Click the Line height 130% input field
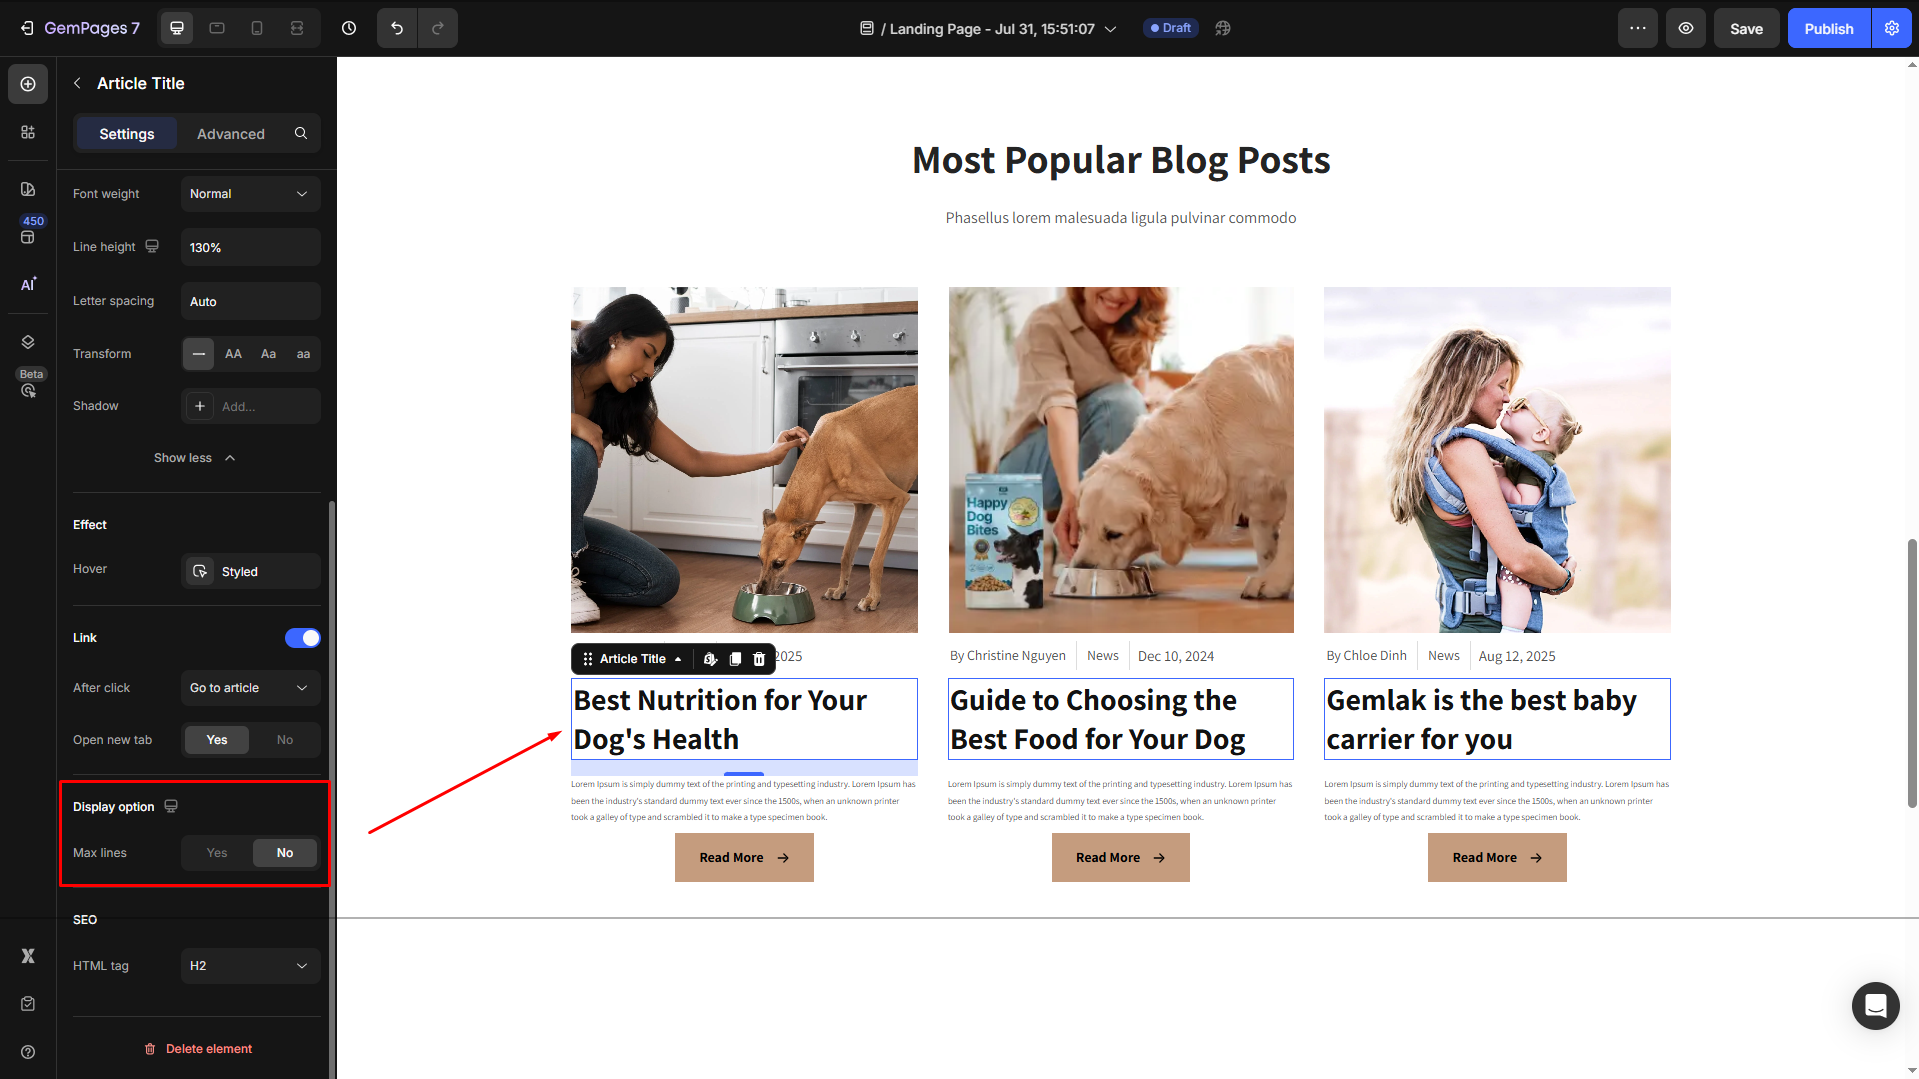 click(251, 247)
